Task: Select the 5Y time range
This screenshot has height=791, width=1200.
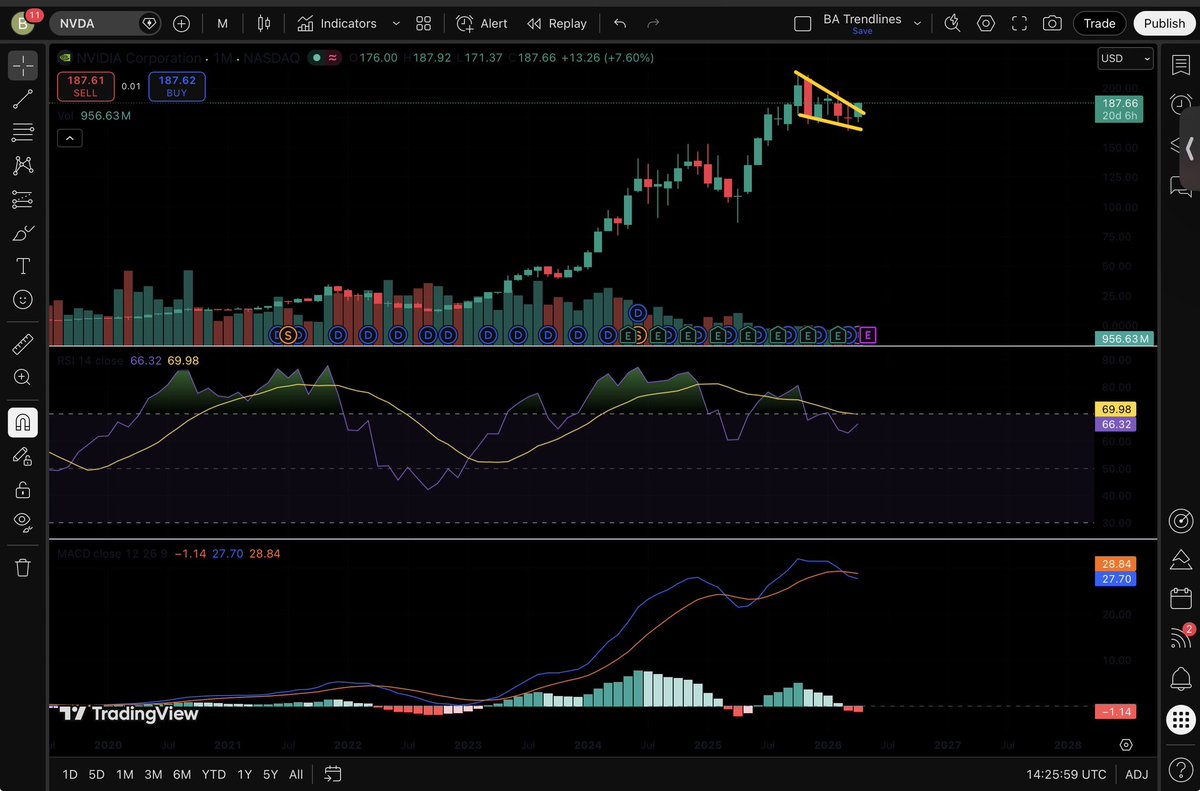Action: pyautogui.click(x=270, y=774)
